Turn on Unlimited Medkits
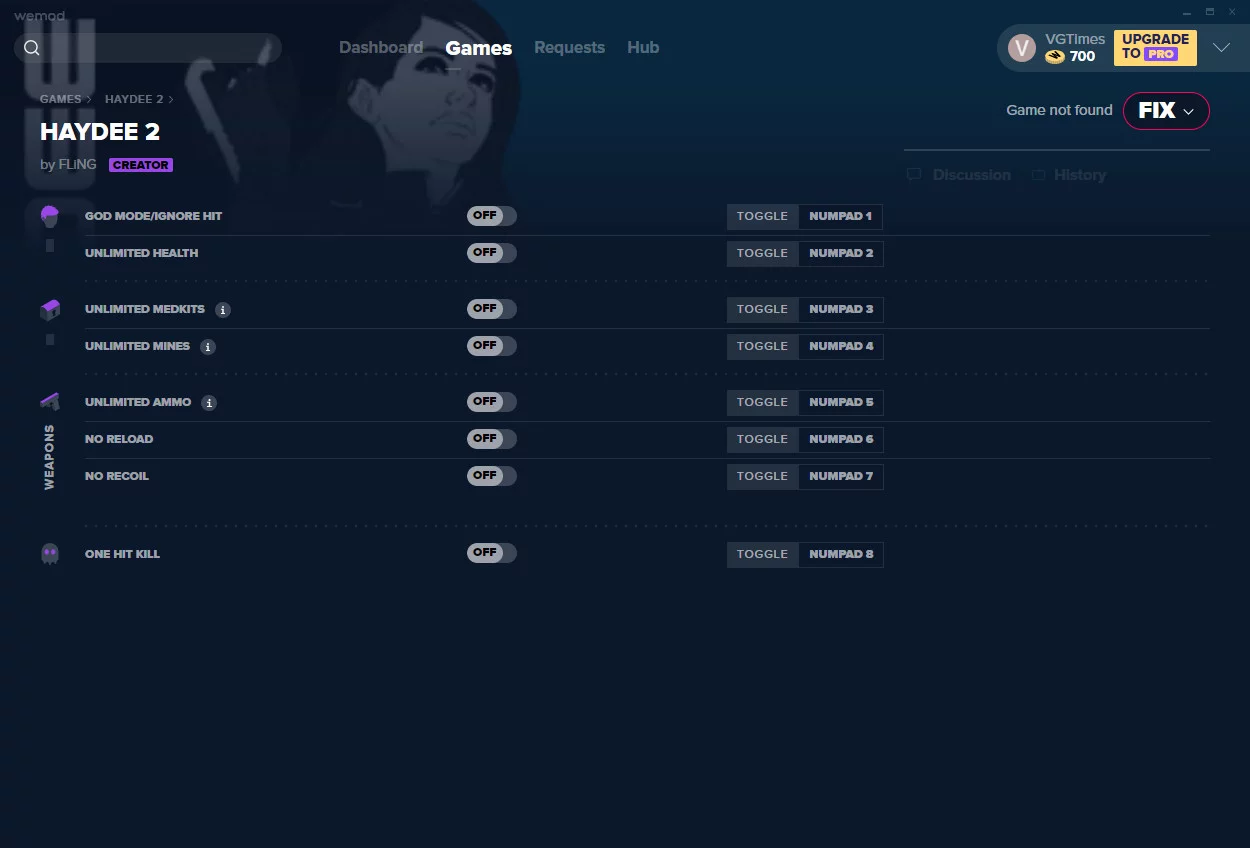1250x848 pixels. 492,309
